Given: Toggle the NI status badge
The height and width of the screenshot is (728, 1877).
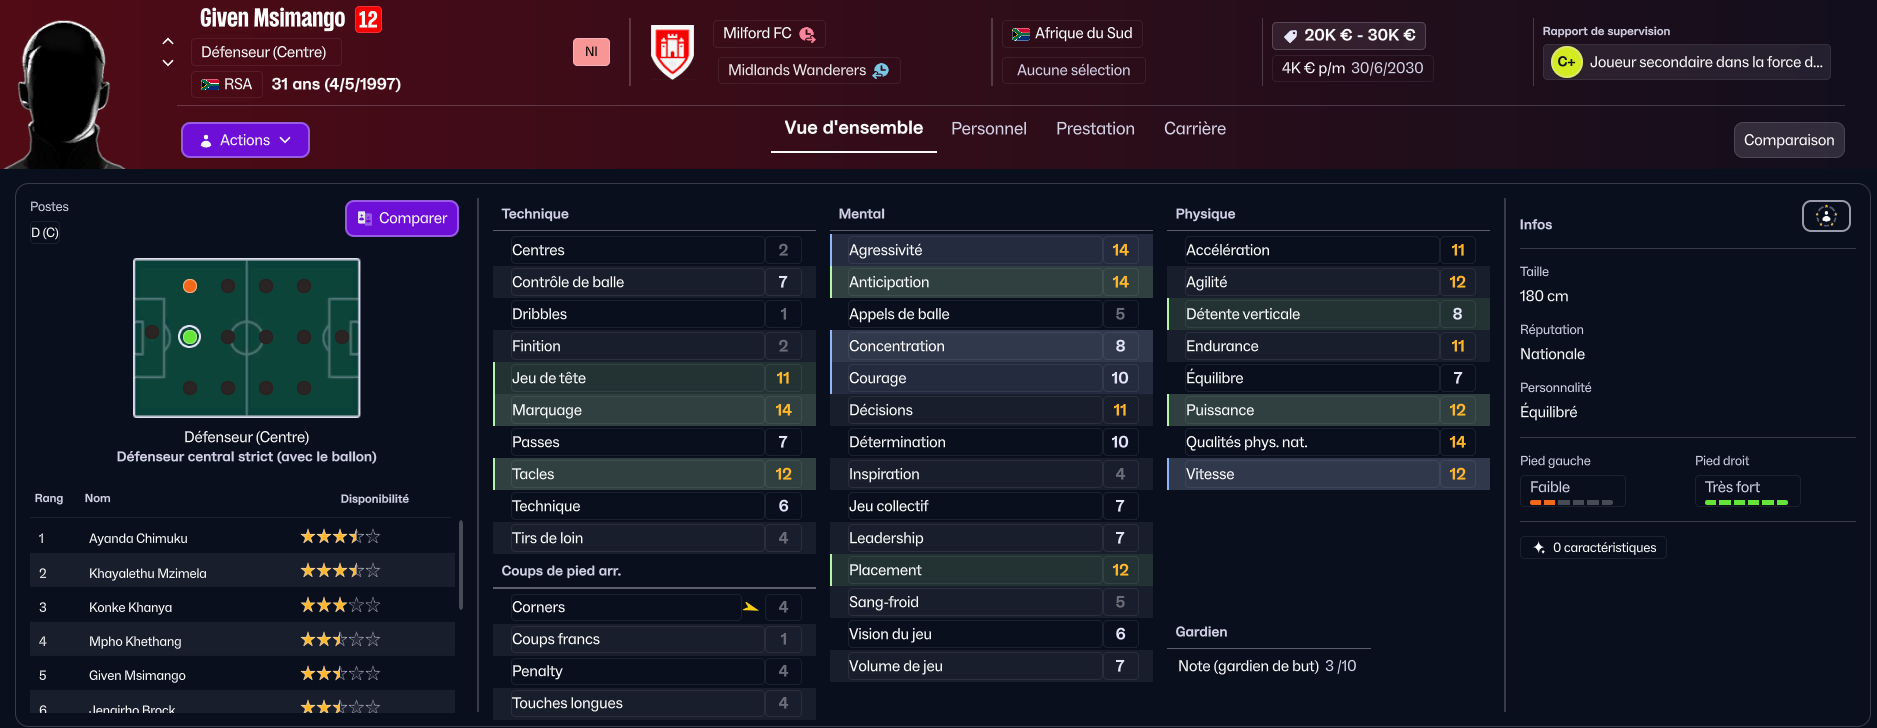Looking at the screenshot, I should pyautogui.click(x=591, y=52).
